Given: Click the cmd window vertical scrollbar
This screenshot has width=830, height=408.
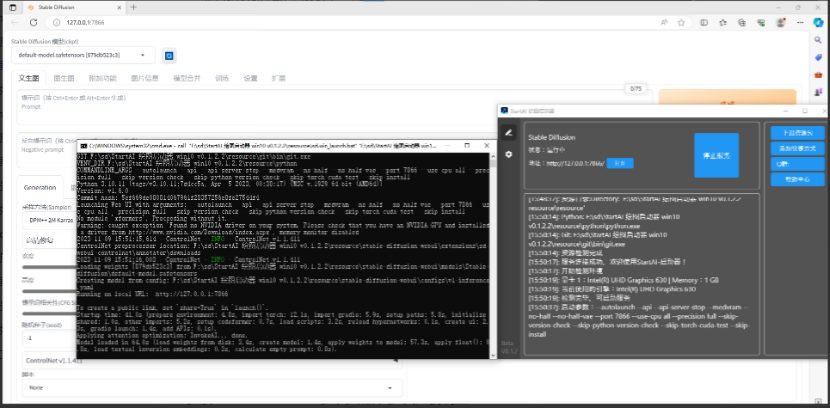Looking at the screenshot, I should 492,254.
